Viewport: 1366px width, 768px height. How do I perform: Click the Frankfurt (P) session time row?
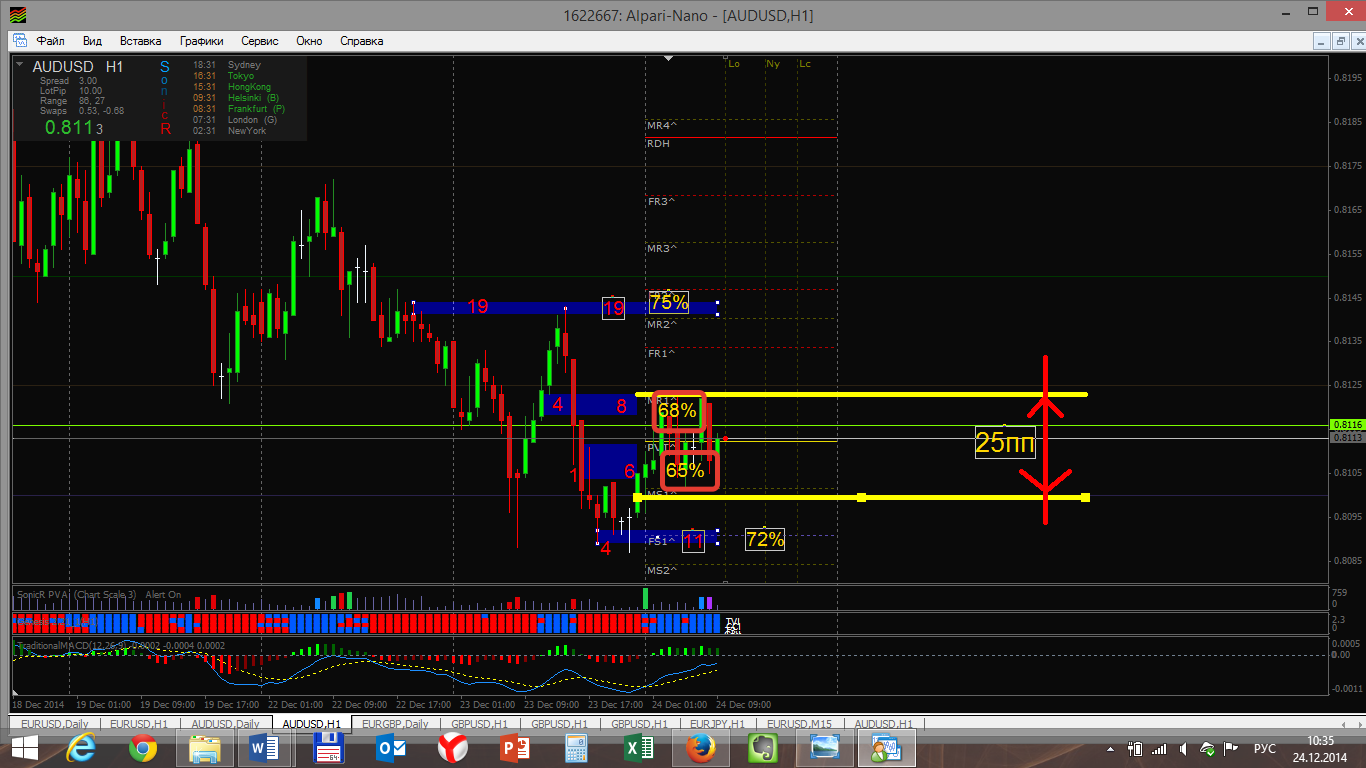click(239, 109)
